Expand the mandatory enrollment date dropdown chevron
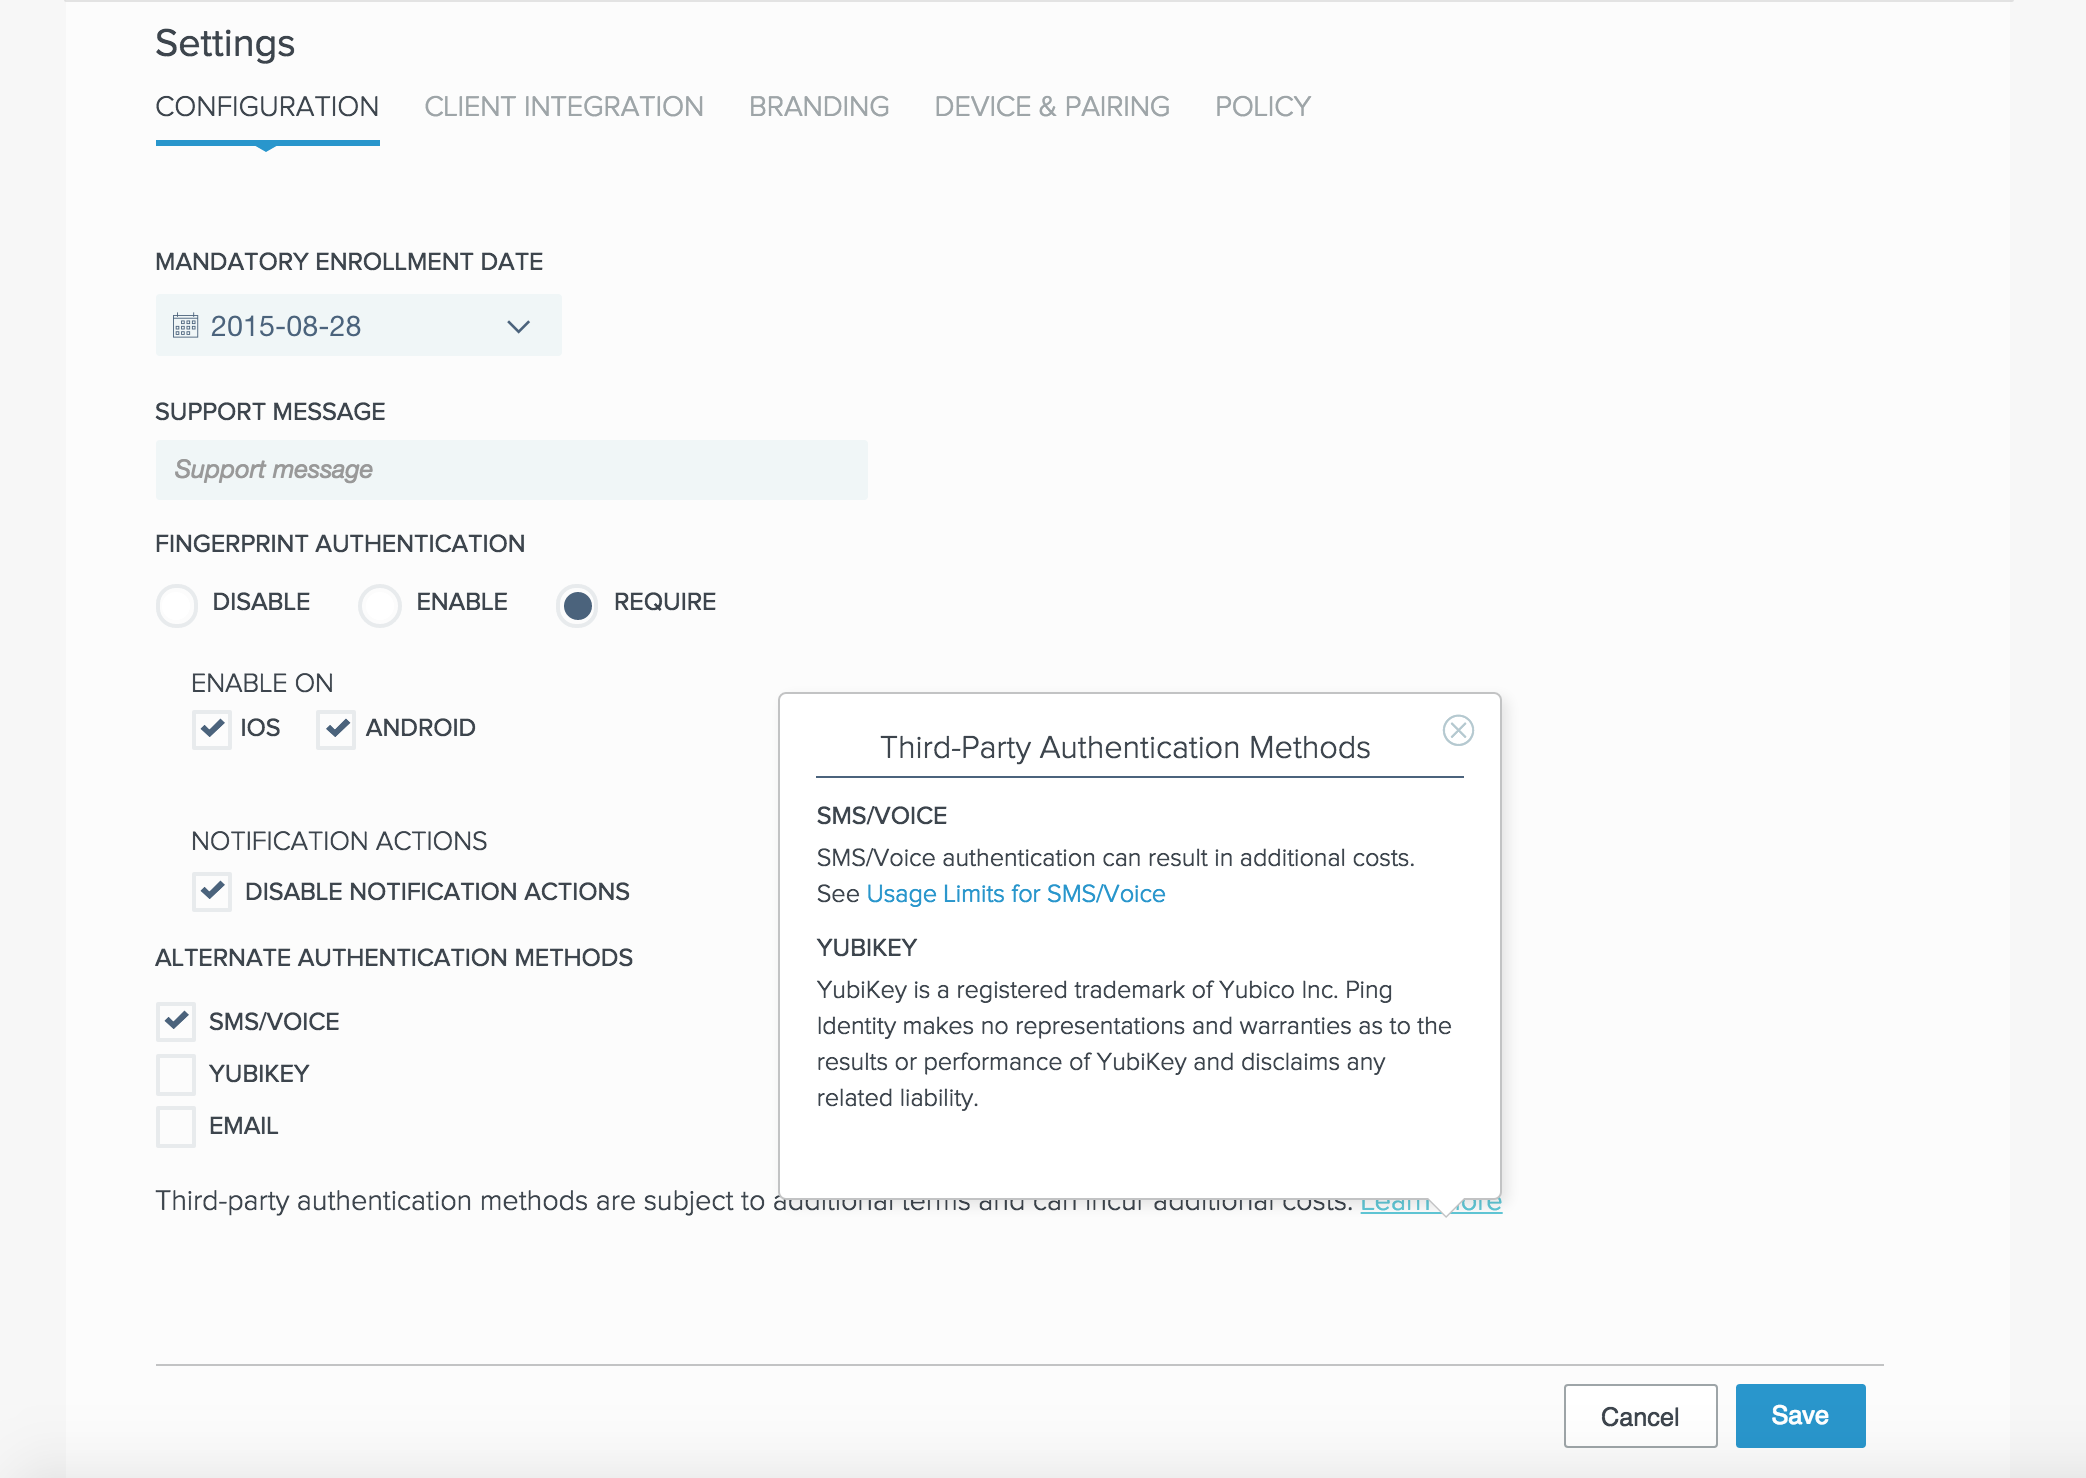Screen dimensions: 2086x1478 click(x=518, y=327)
